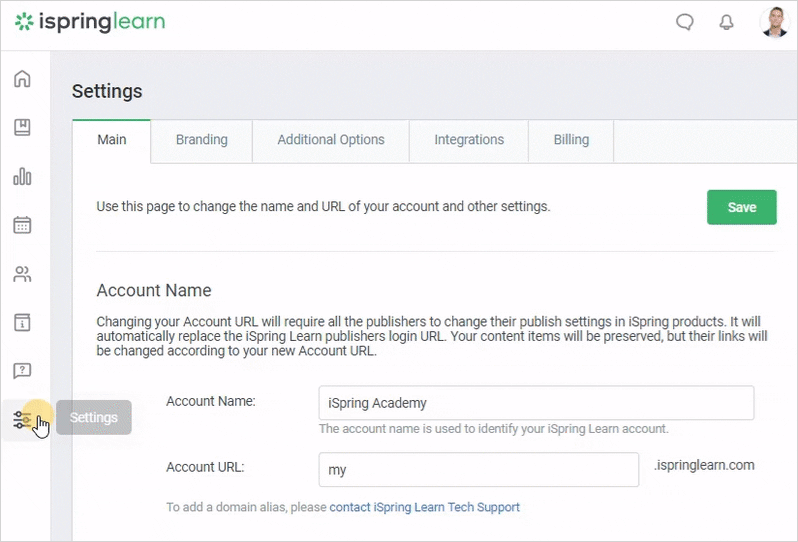The image size is (798, 542).
Task: Click the Account Name section heading
Action: pyautogui.click(x=154, y=290)
